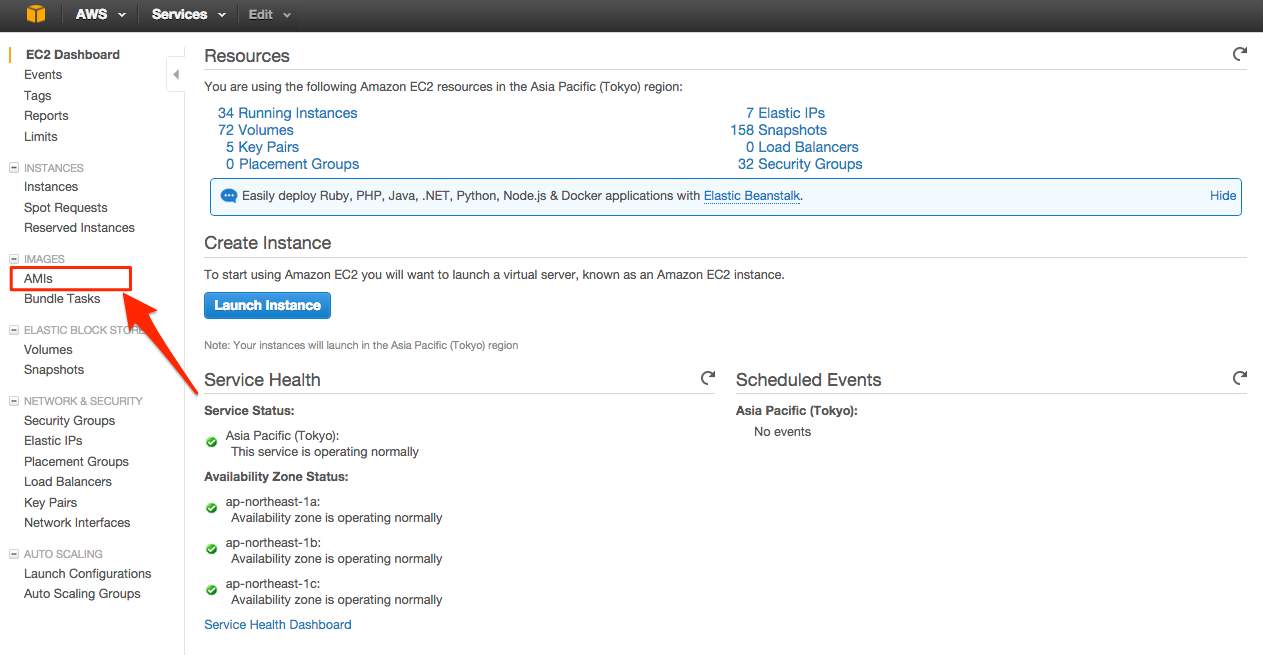Hide the Elastic Beanstalk banner
The width and height of the screenshot is (1263, 655).
pyautogui.click(x=1223, y=196)
